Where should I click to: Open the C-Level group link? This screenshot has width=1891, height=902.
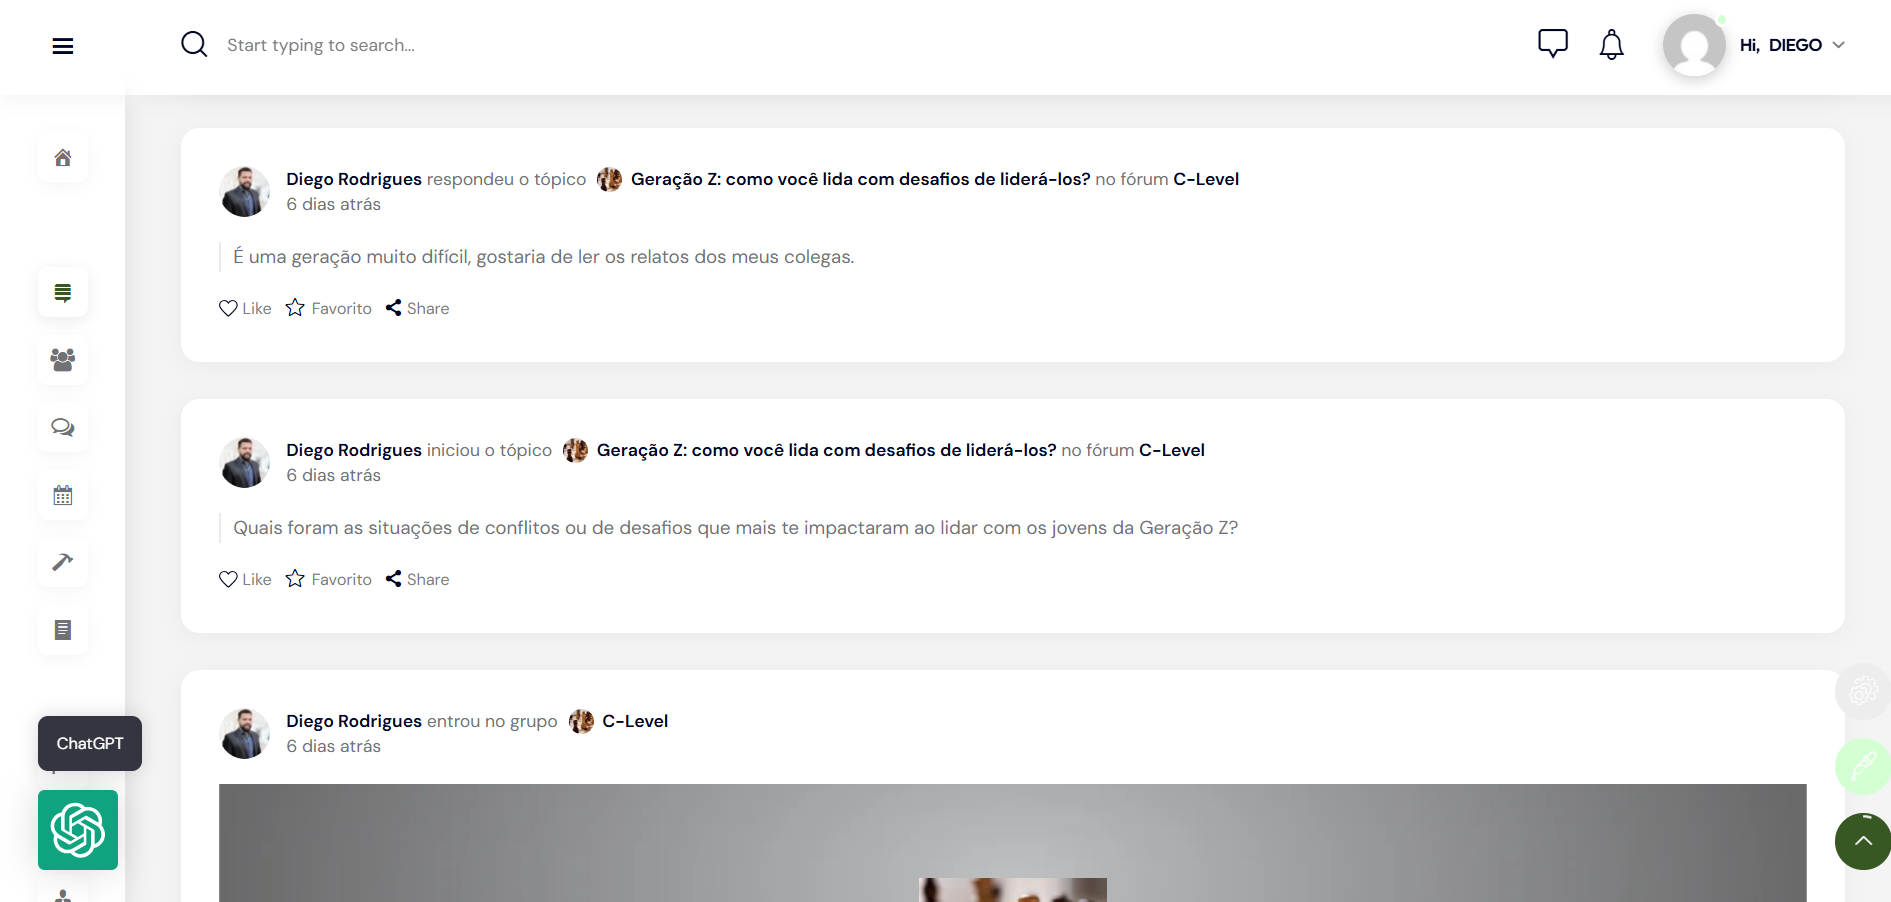coord(634,721)
